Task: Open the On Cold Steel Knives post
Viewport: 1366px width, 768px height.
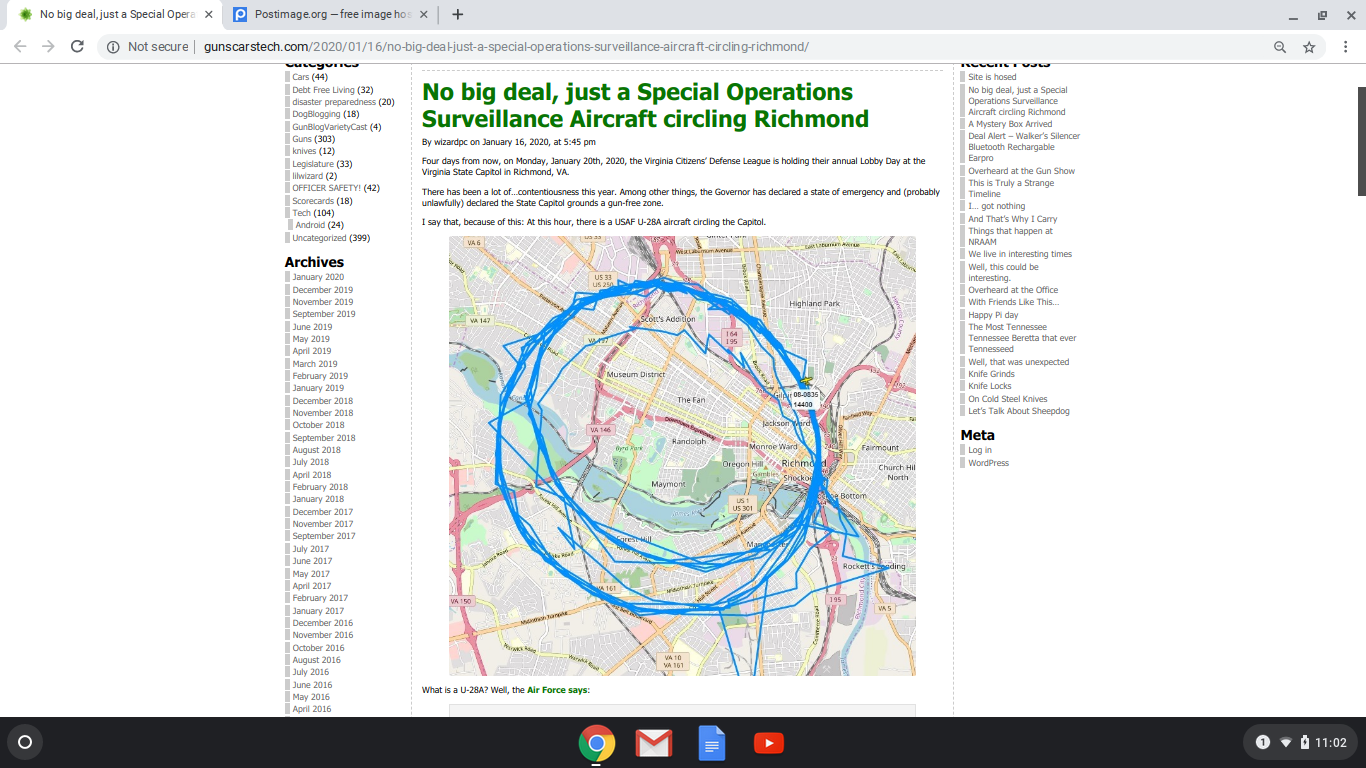Action: click(1007, 399)
